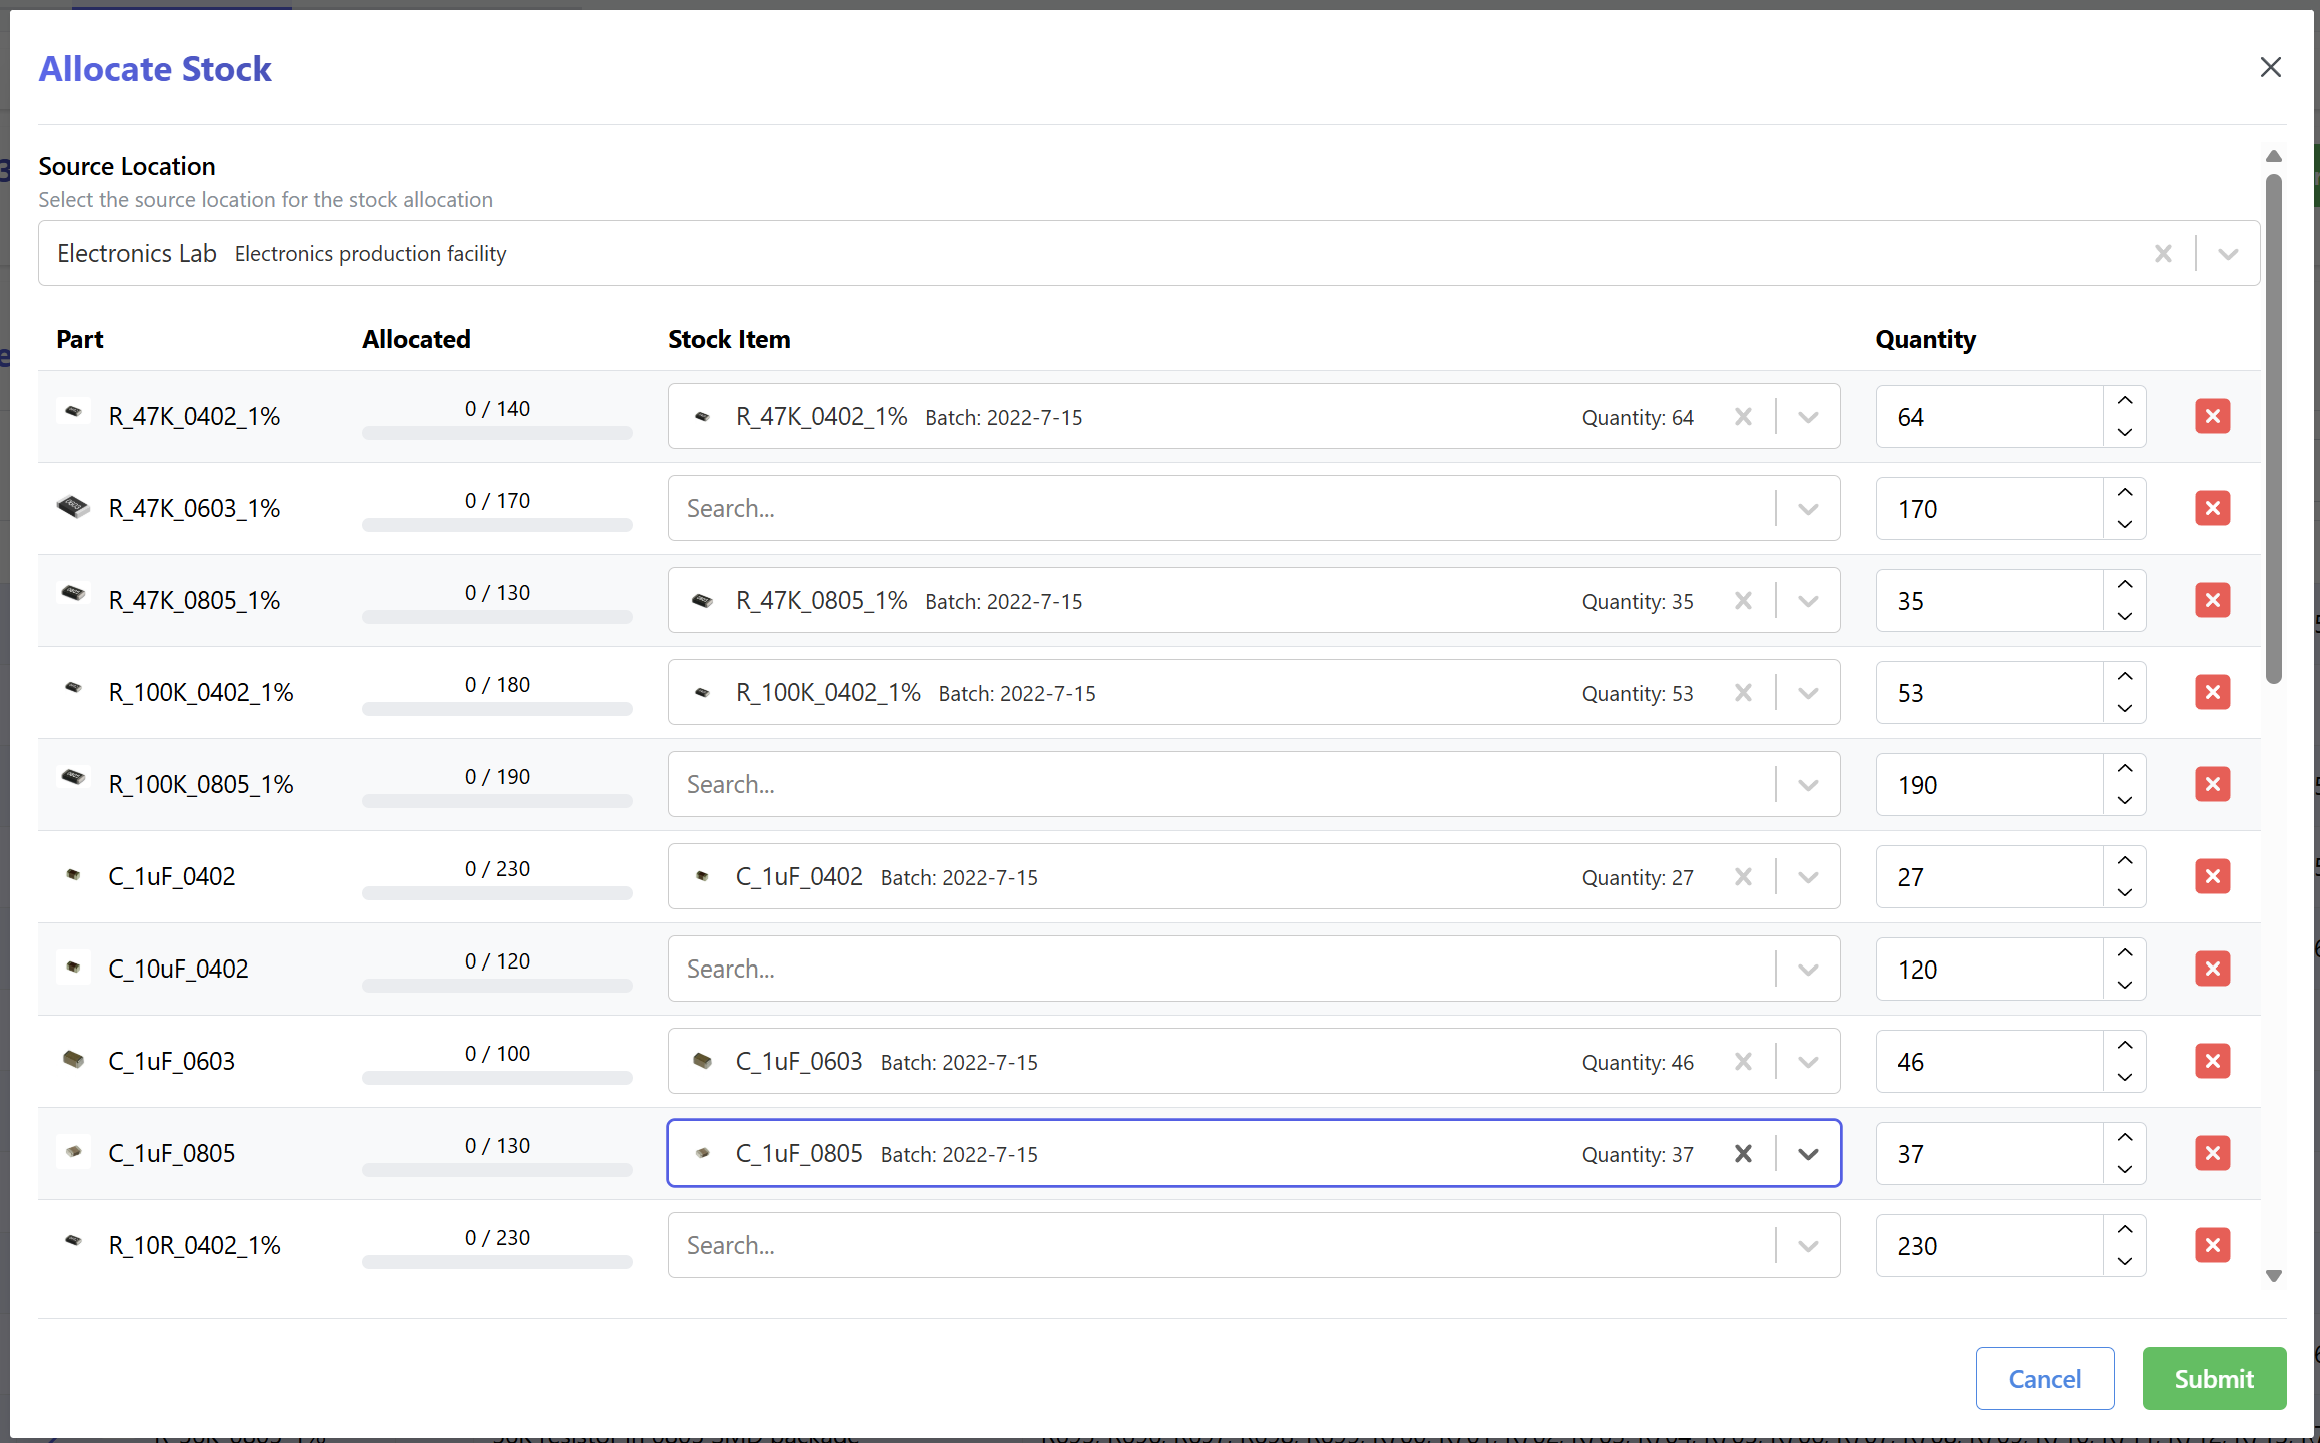Click the scrollbar down arrow in the dialog
Image resolution: width=2320 pixels, height=1443 pixels.
tap(2273, 1276)
